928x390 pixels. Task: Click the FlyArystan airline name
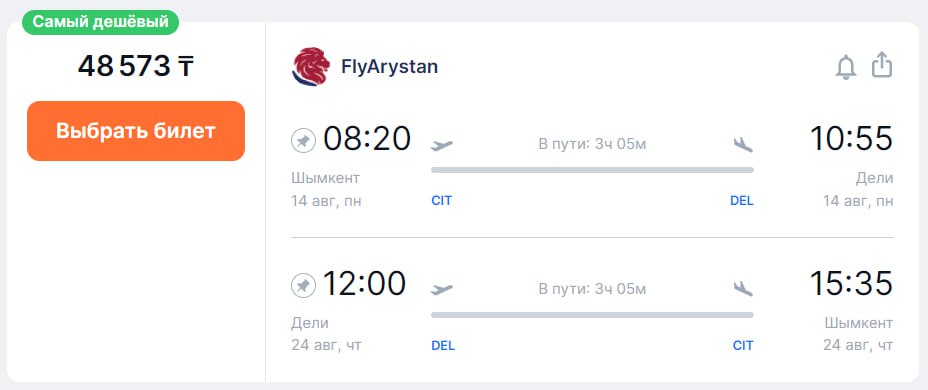coord(389,66)
